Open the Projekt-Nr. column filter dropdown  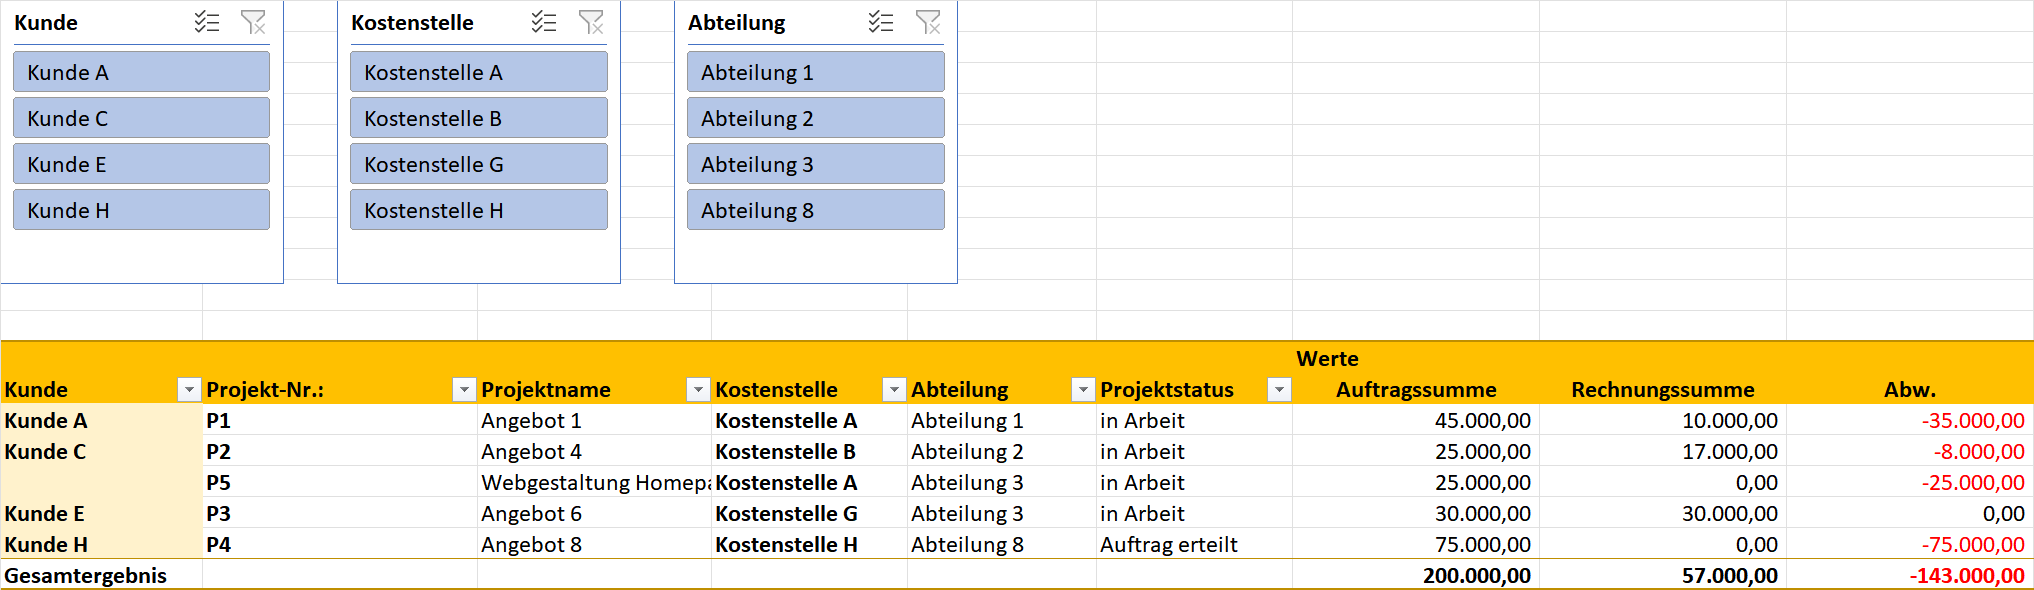pyautogui.click(x=464, y=390)
